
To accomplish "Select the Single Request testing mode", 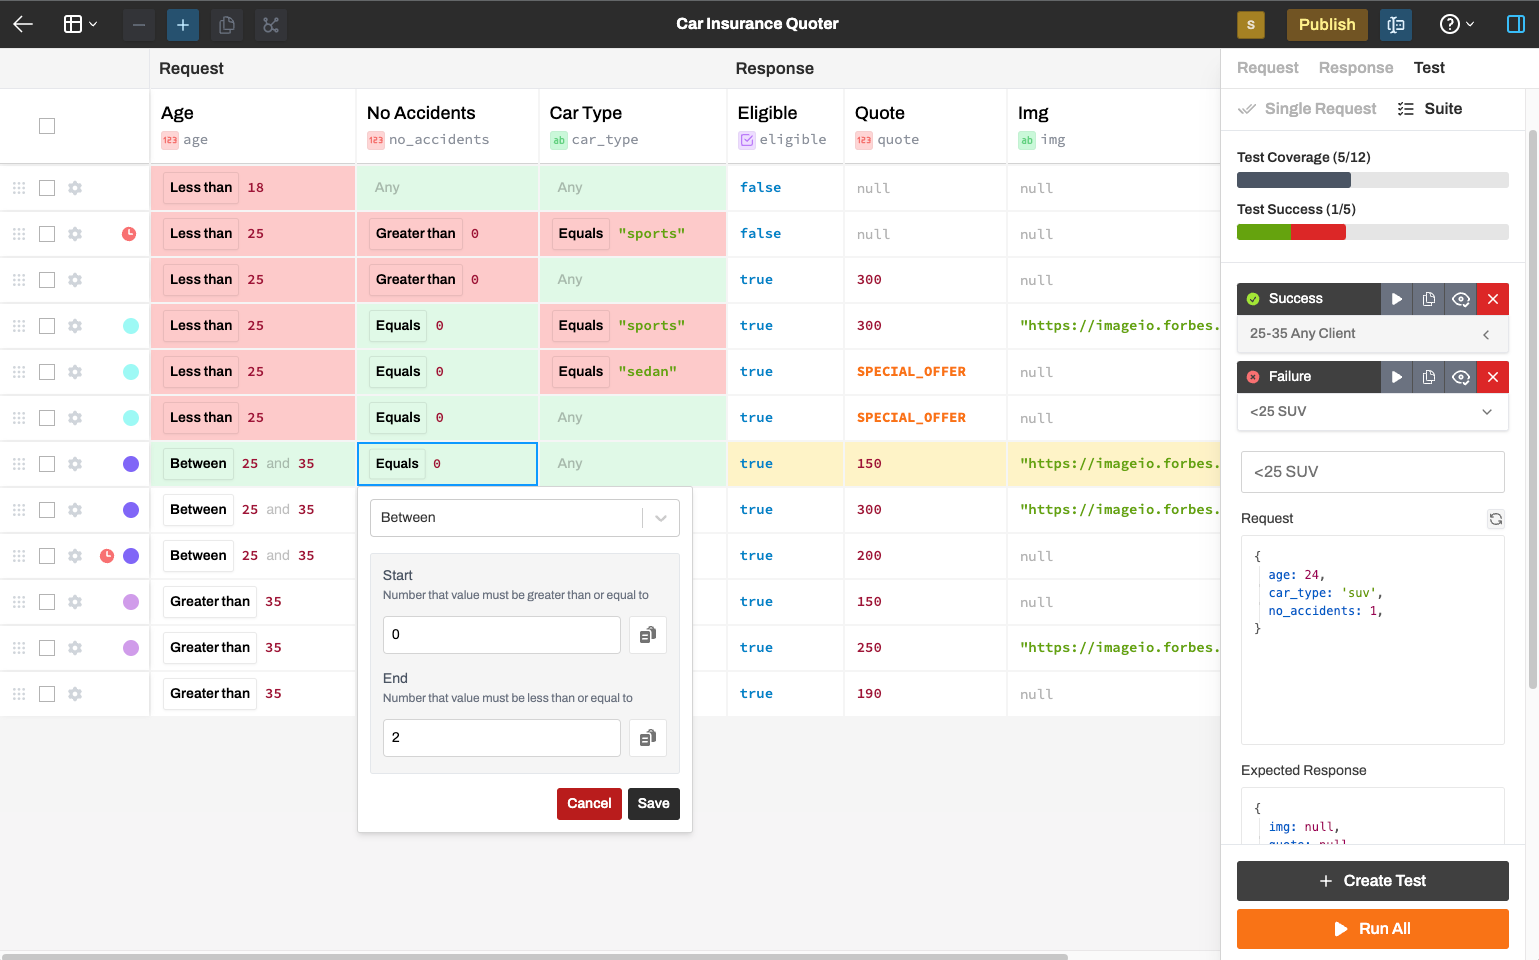I will tap(1306, 108).
